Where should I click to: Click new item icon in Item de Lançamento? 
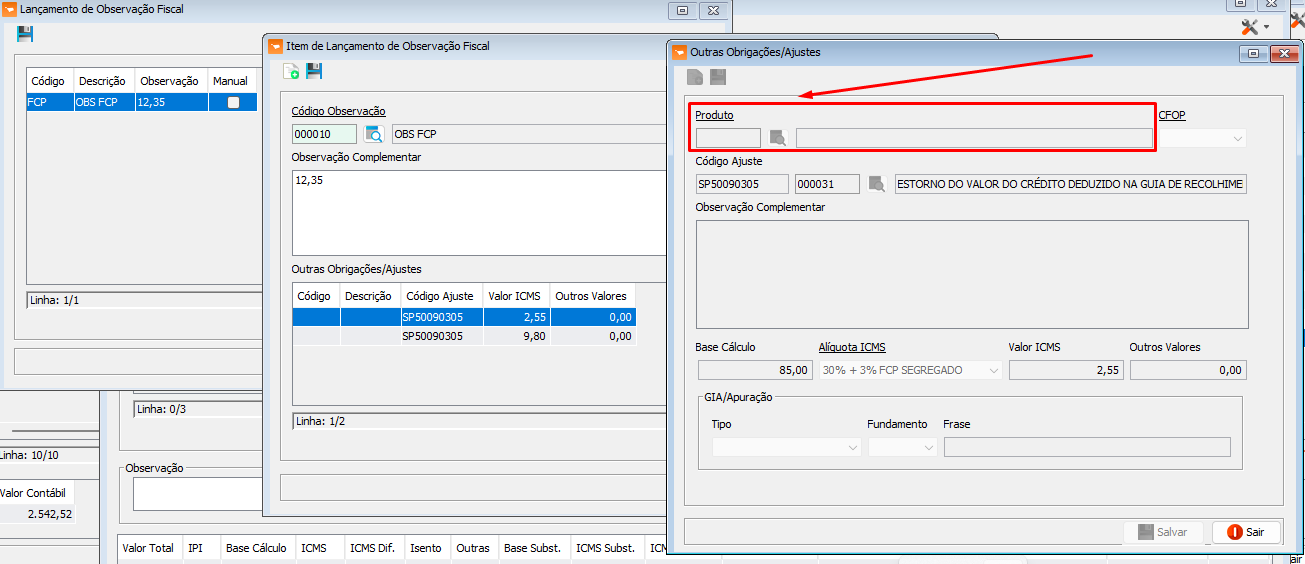coord(291,71)
